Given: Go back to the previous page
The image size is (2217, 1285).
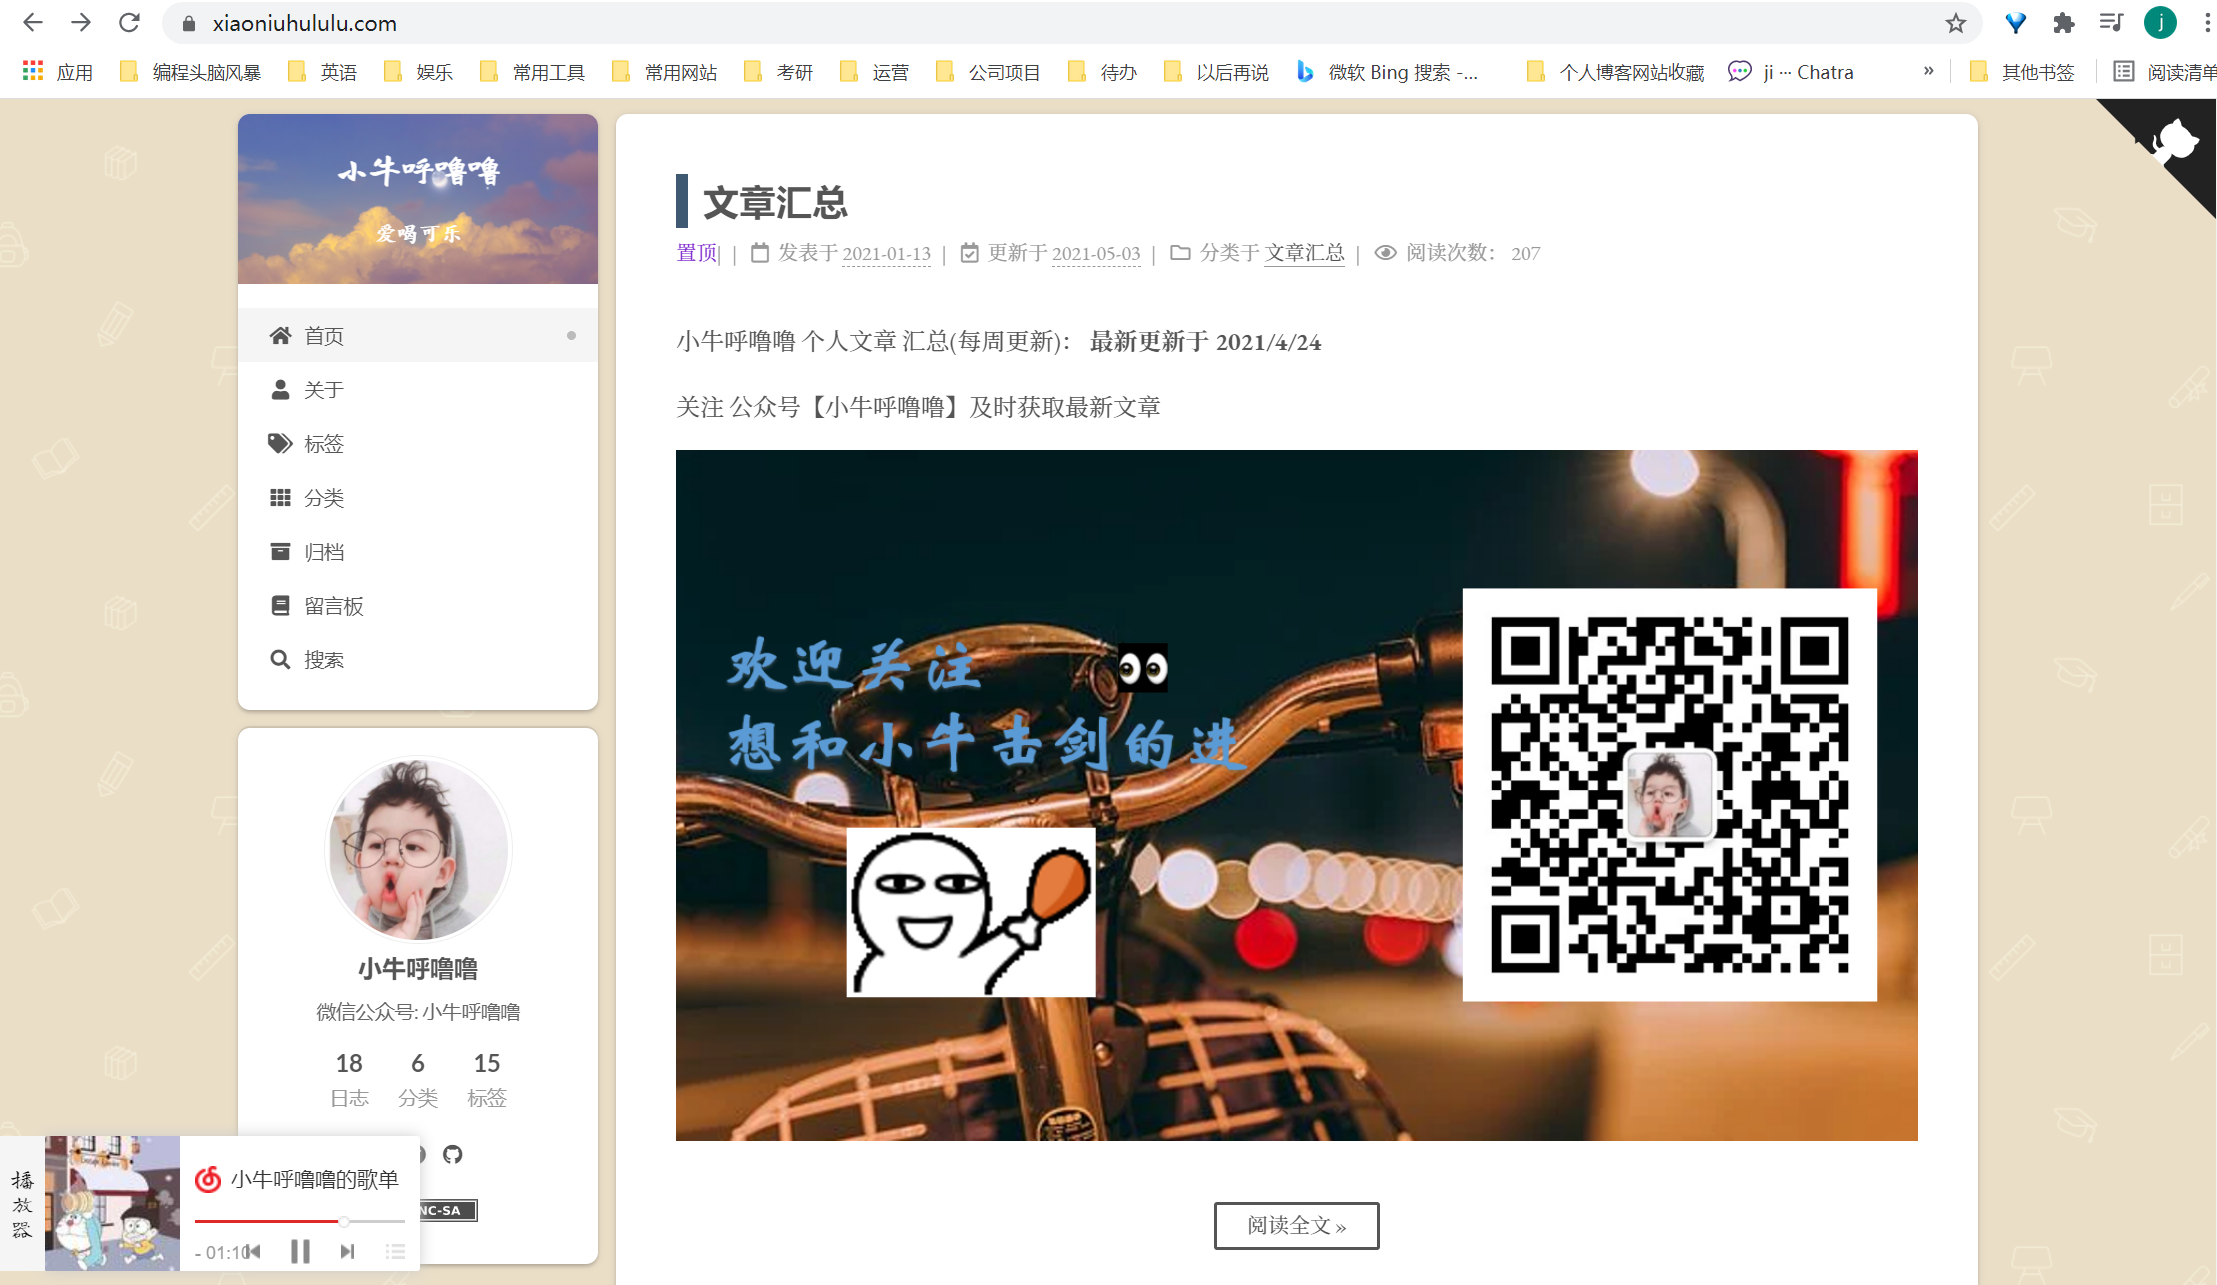Looking at the screenshot, I should 33,23.
